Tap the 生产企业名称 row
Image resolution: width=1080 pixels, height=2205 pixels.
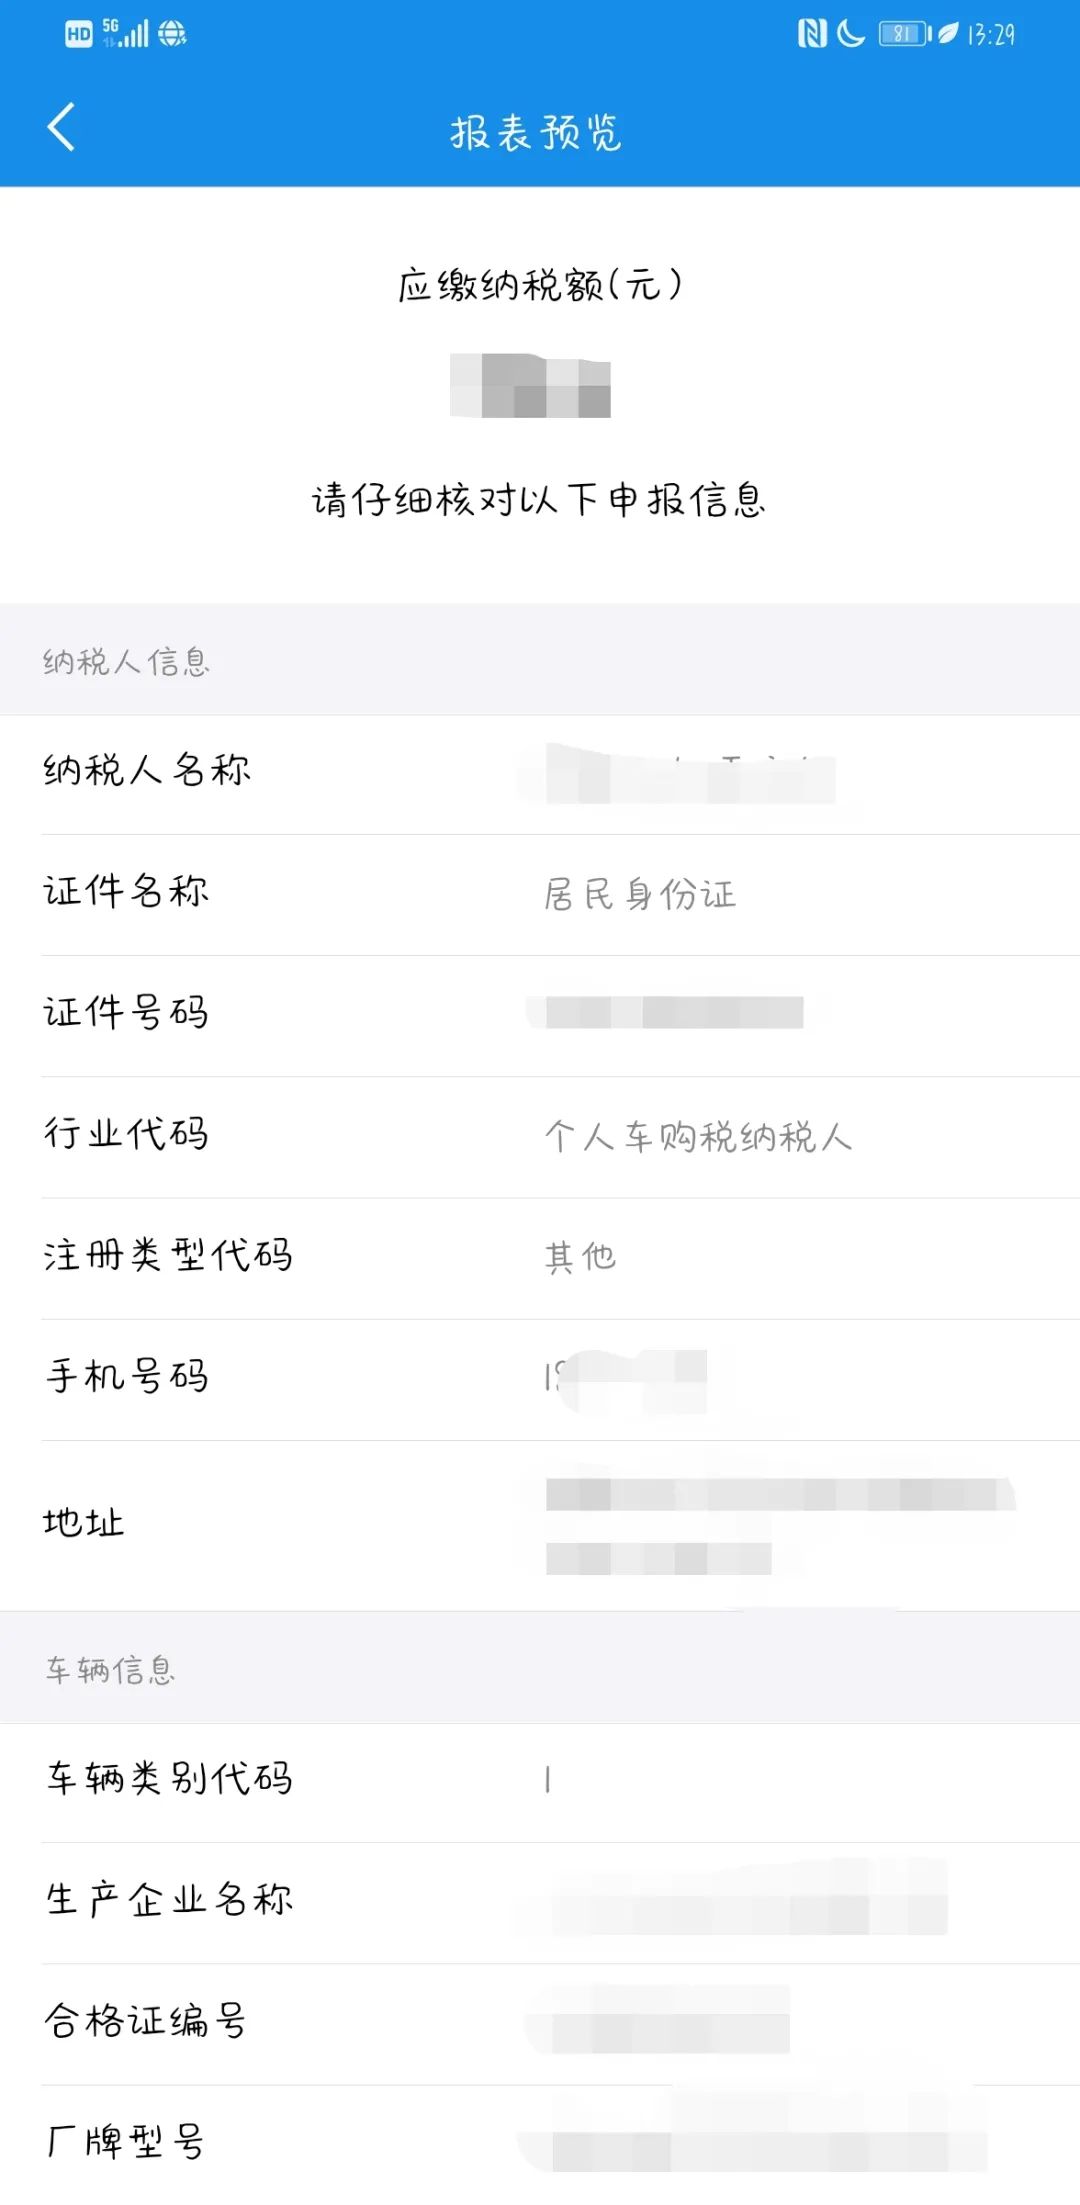[x=540, y=1903]
